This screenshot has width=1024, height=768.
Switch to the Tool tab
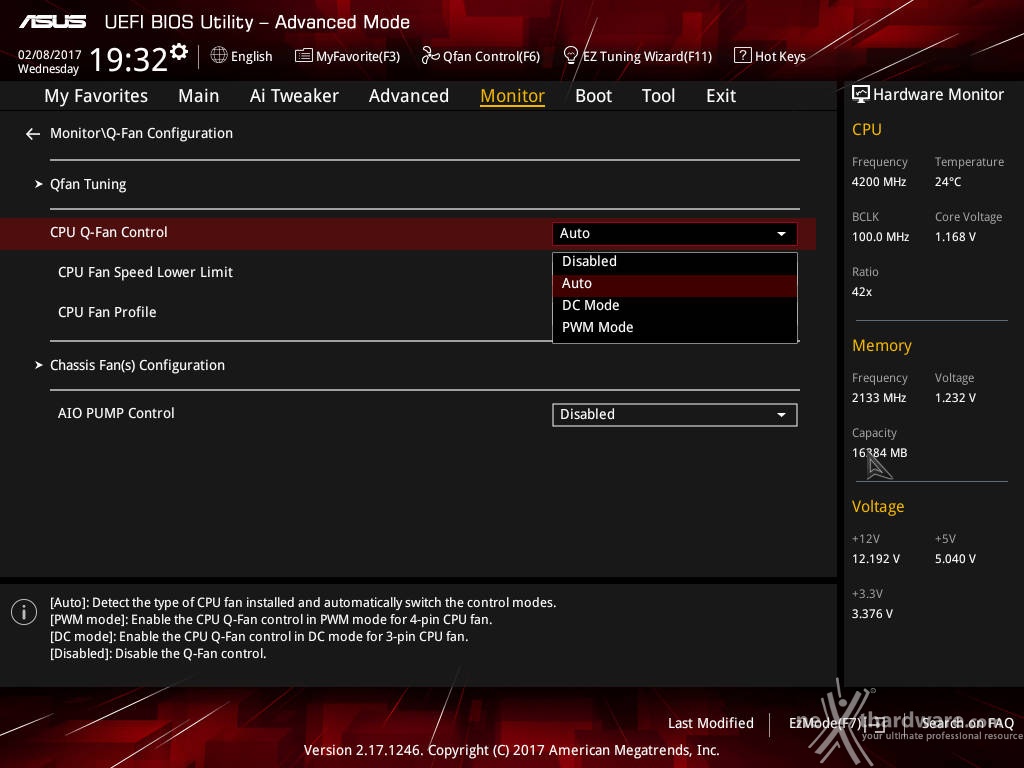point(658,96)
